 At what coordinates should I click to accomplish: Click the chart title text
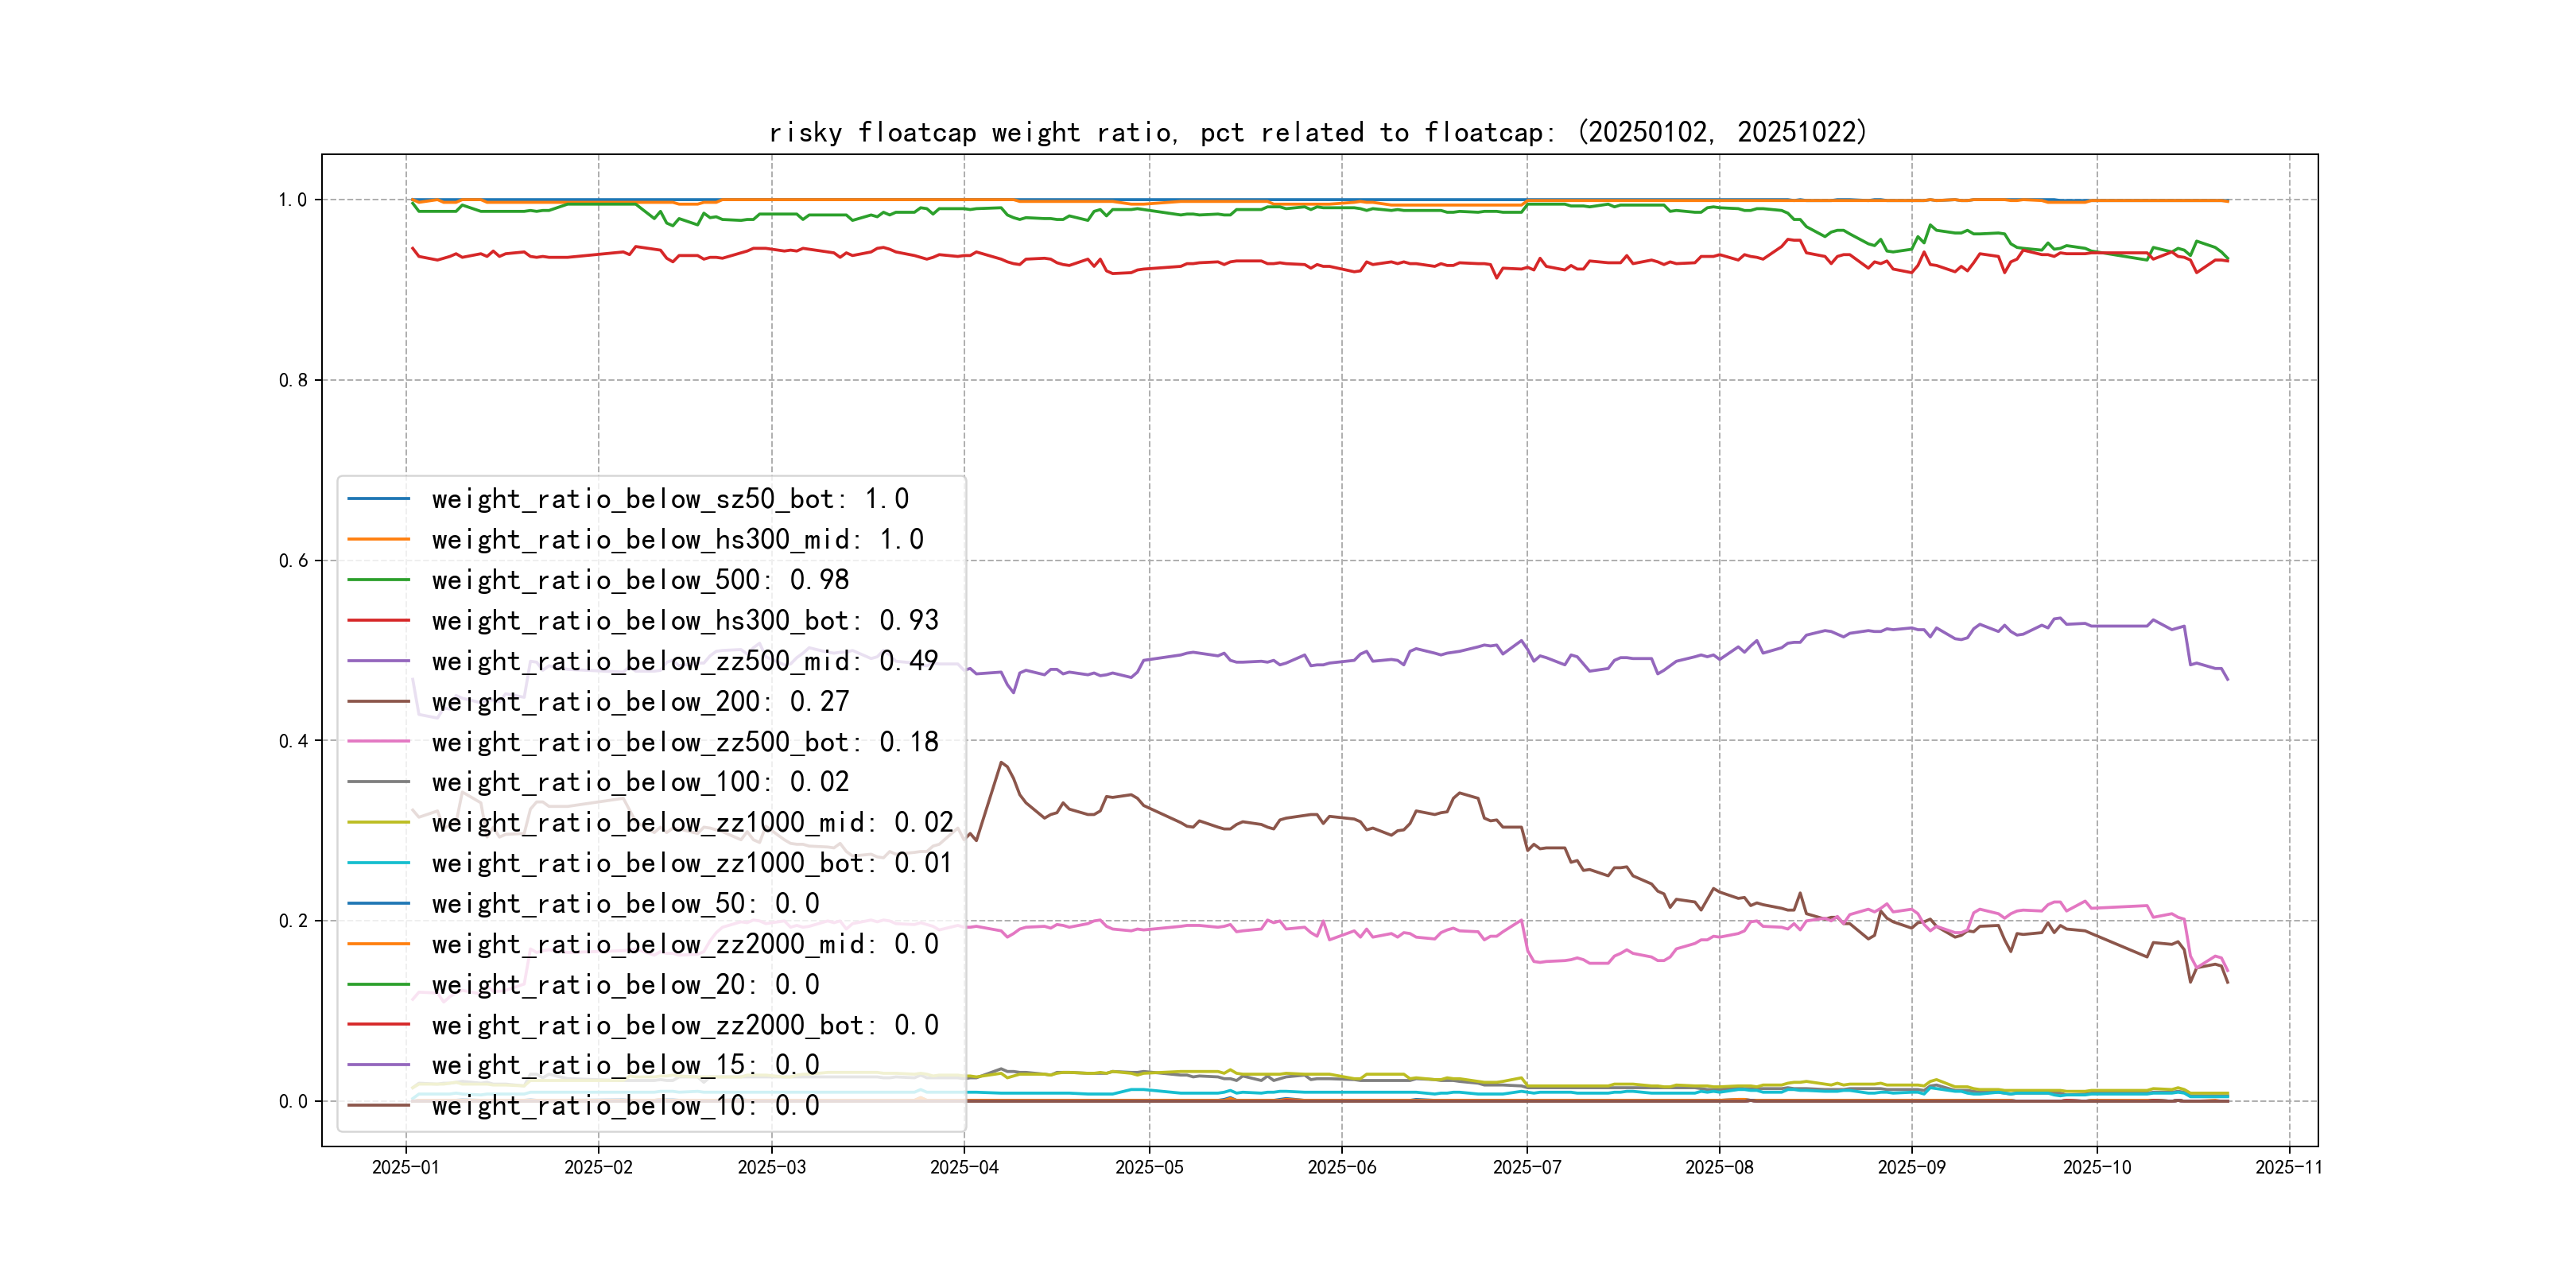[1317, 132]
